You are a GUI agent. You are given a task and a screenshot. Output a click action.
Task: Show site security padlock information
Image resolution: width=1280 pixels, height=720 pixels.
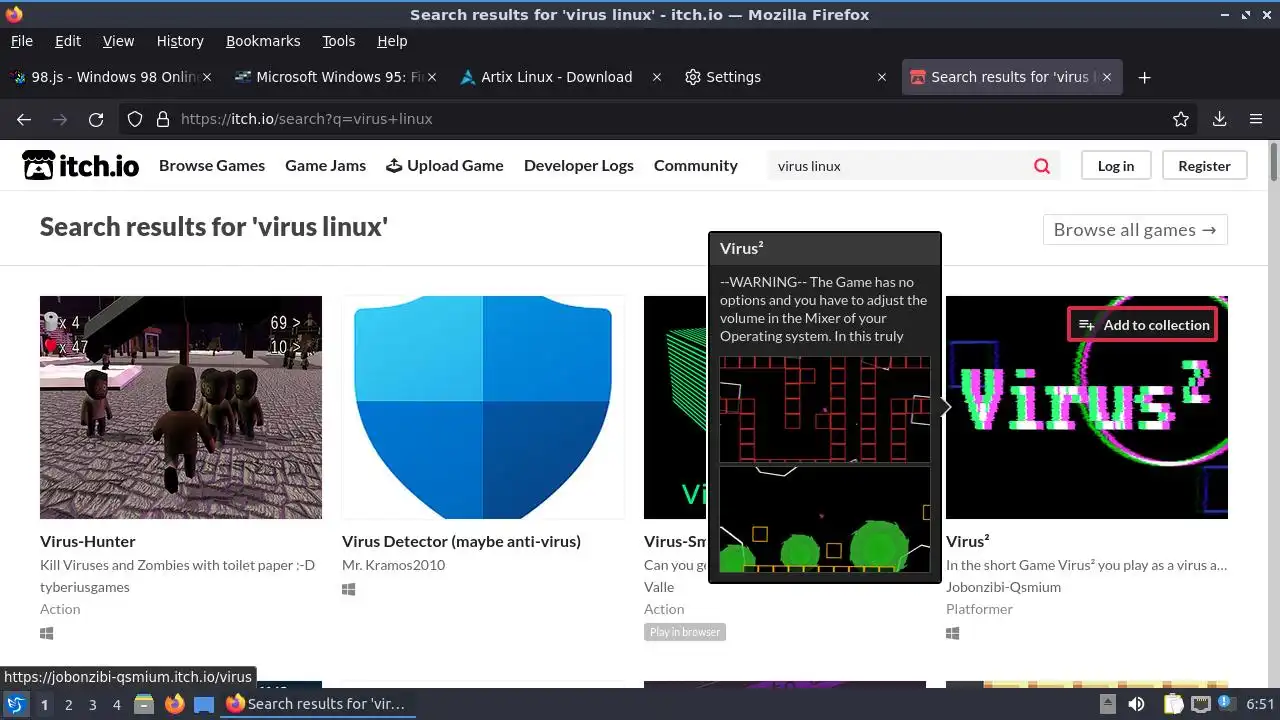[x=163, y=119]
